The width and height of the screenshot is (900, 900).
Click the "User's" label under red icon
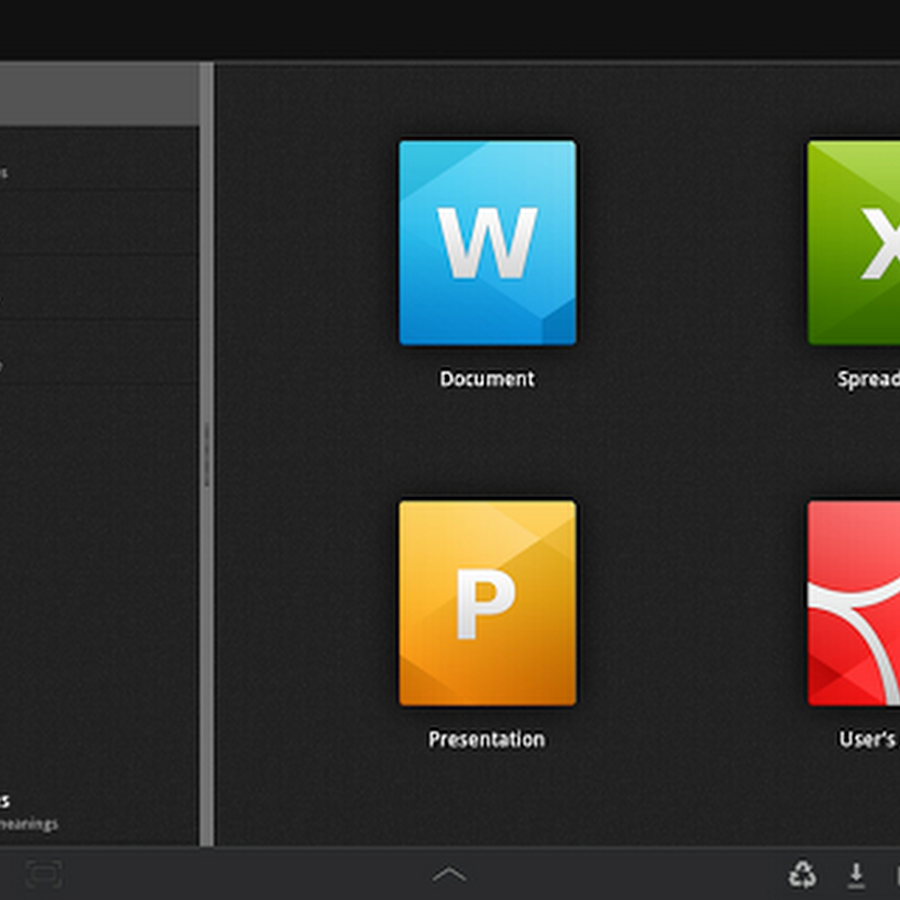[867, 739]
